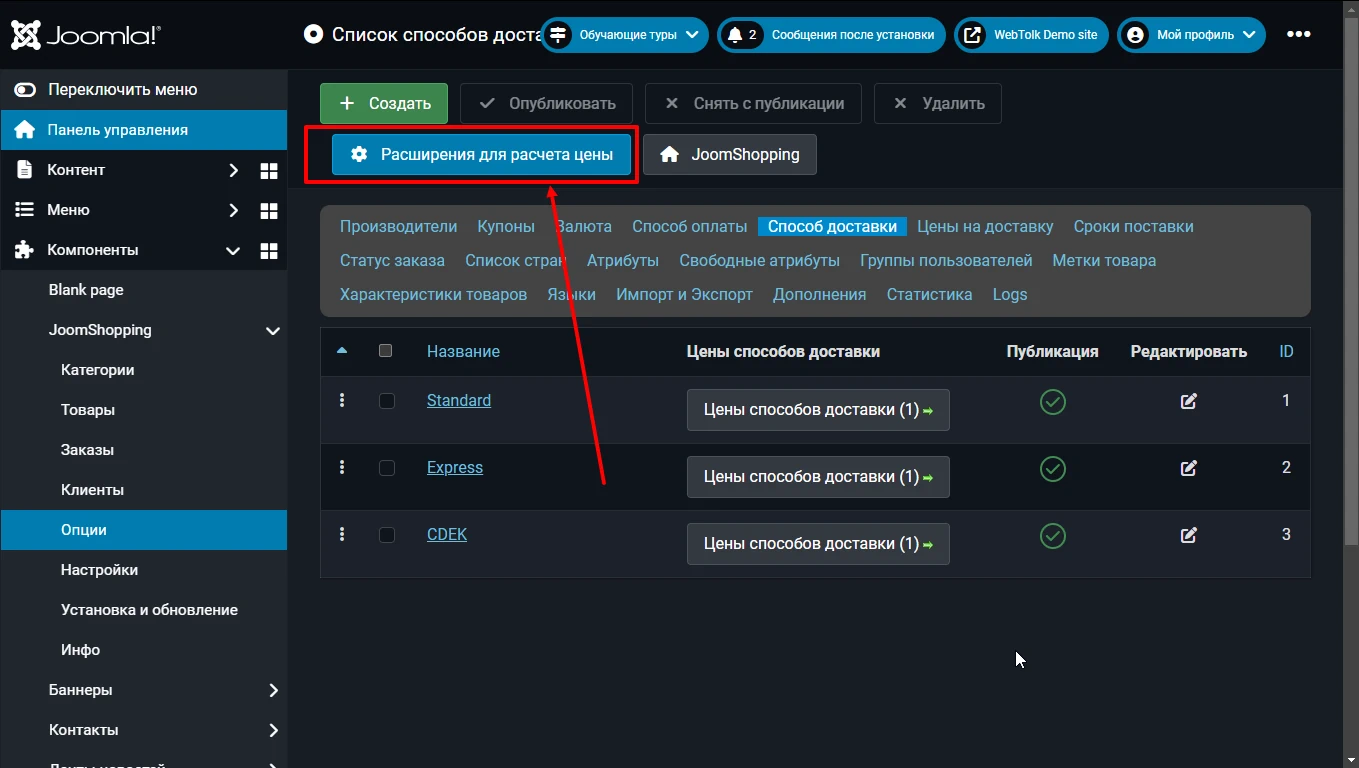Expand the Меню submenu chevron

click(233, 210)
